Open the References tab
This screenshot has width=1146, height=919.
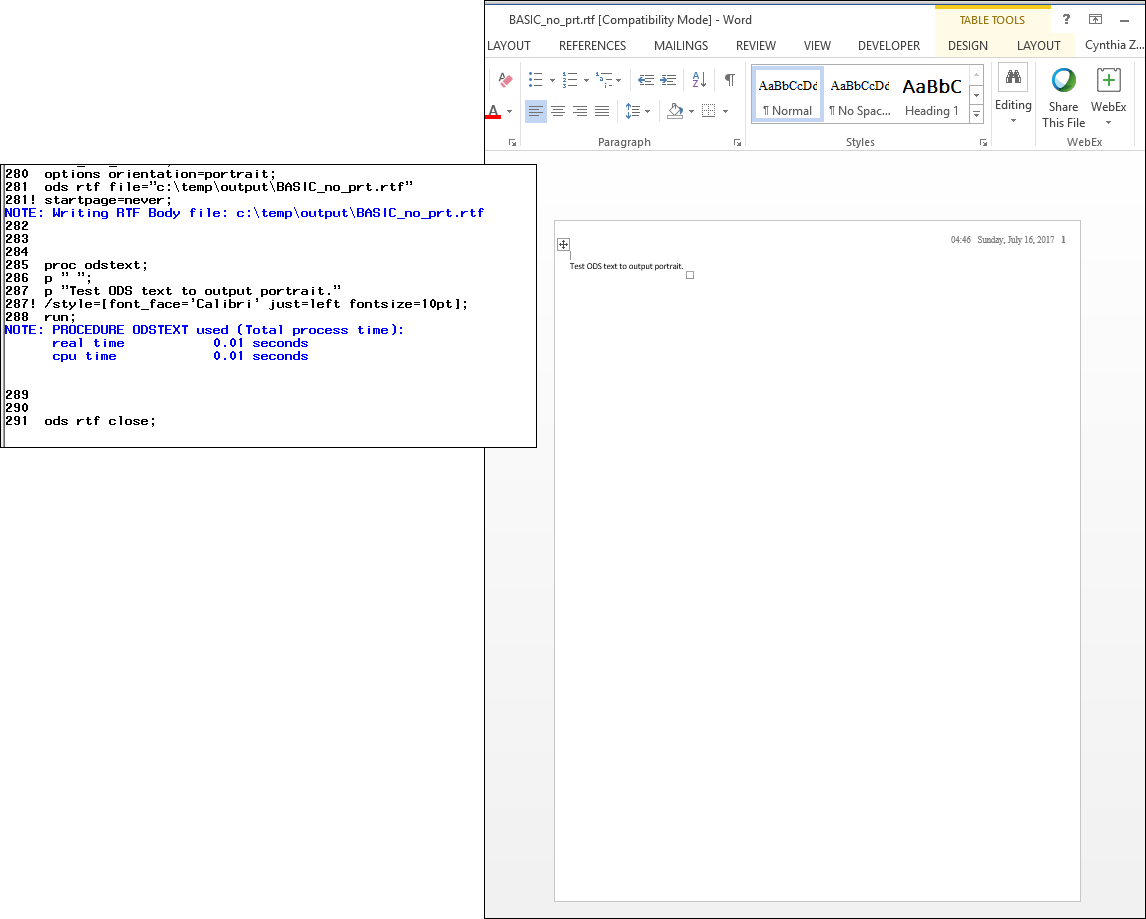click(x=592, y=45)
